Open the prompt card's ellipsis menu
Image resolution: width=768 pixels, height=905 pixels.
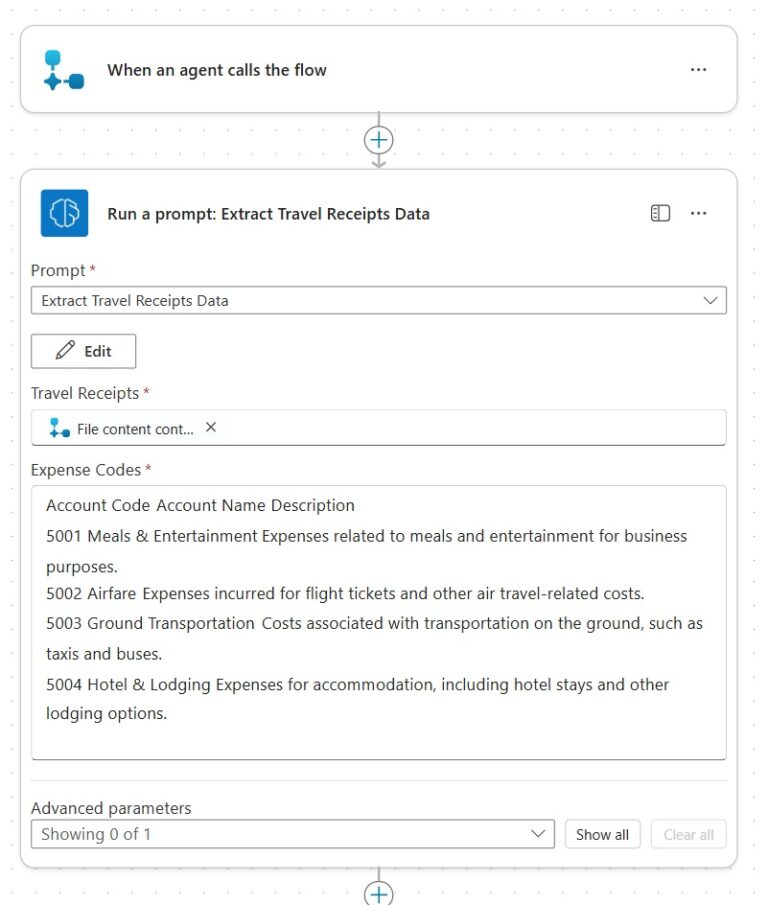(x=698, y=212)
